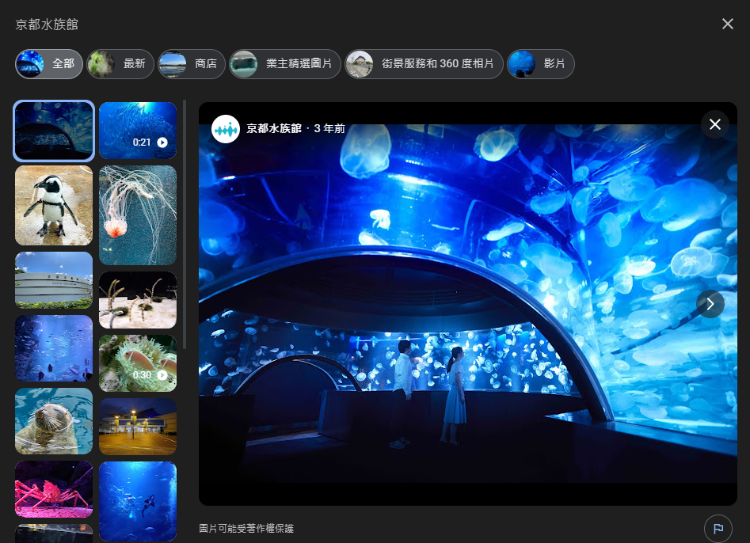Open the 商店 photos tab
The height and width of the screenshot is (543, 750).
click(x=191, y=64)
